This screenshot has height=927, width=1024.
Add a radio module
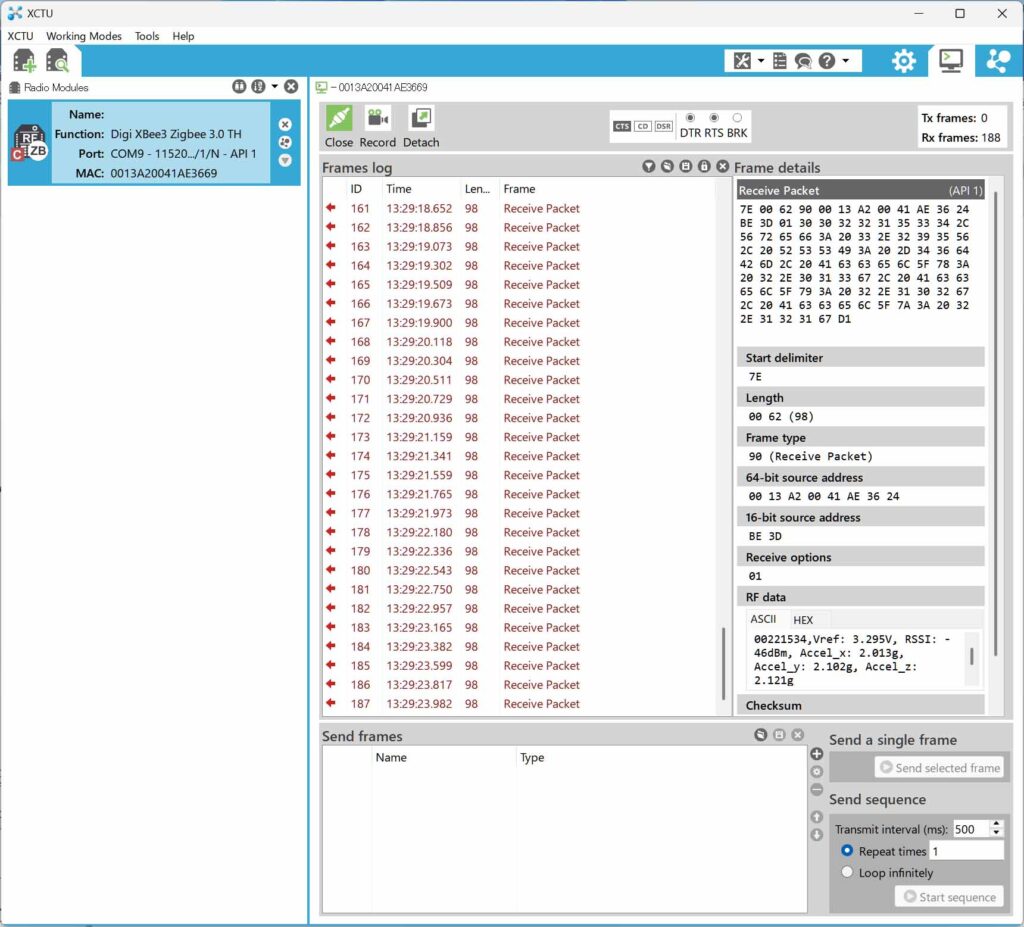tap(24, 61)
